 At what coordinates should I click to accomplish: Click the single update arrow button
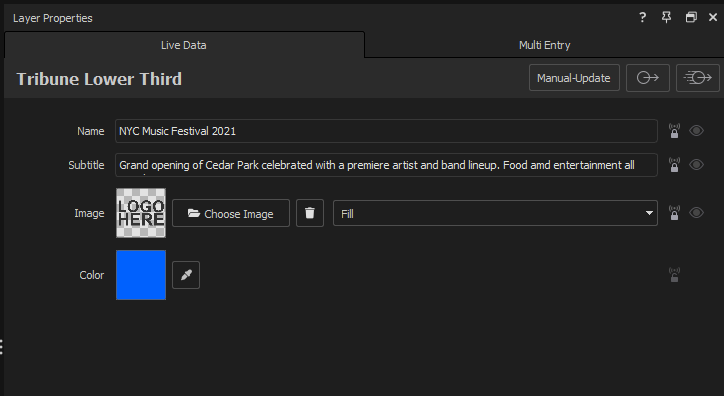pos(647,78)
